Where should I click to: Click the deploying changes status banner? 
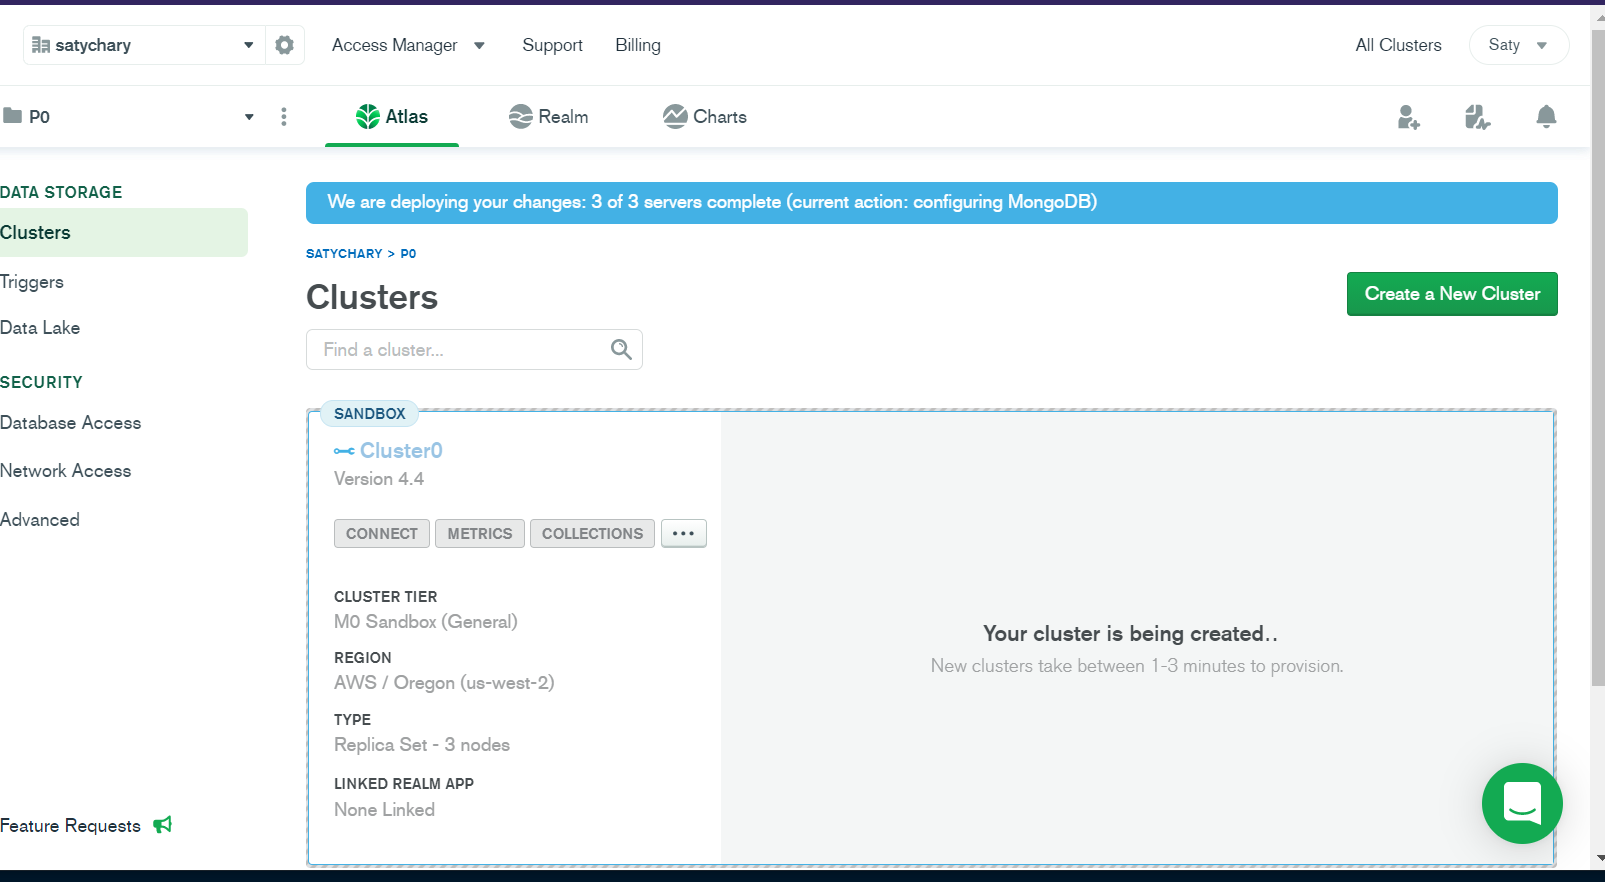pos(932,203)
